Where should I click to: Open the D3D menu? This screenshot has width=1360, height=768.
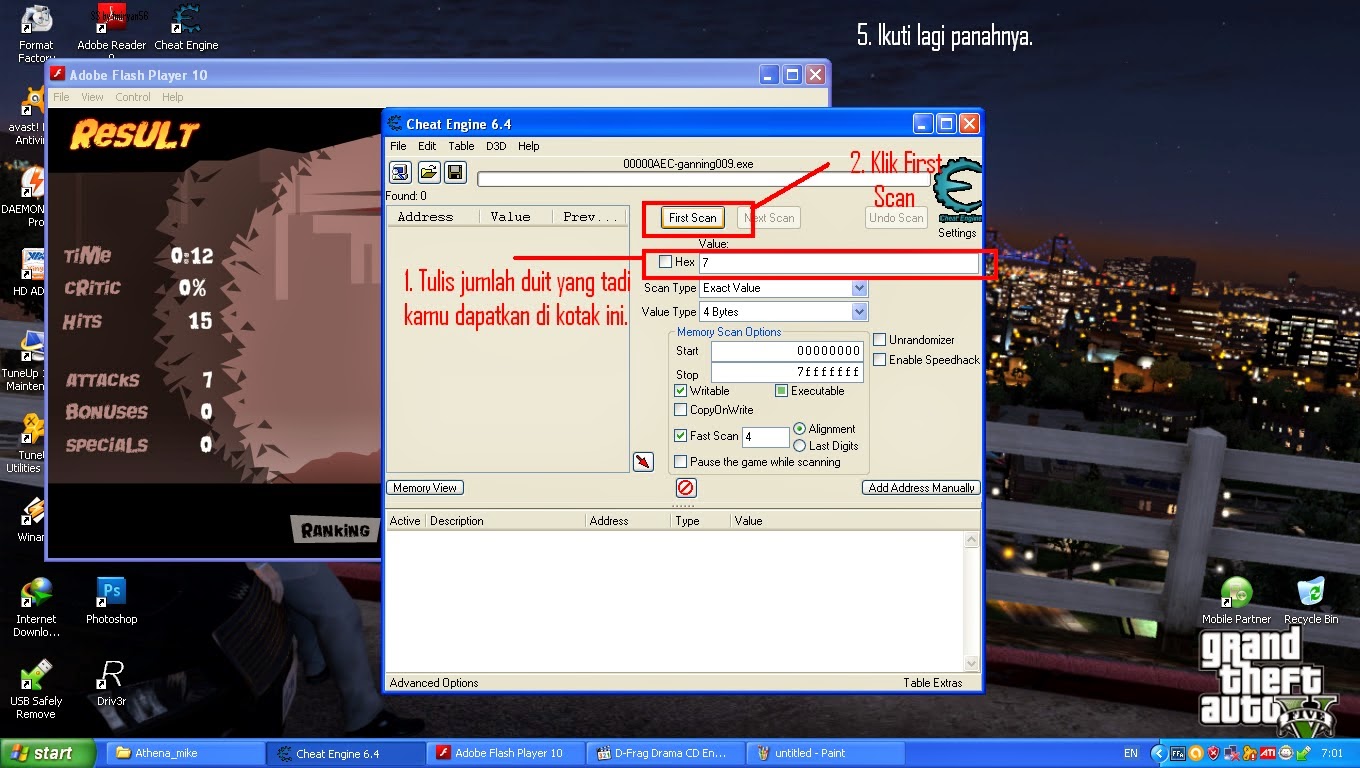tap(496, 146)
